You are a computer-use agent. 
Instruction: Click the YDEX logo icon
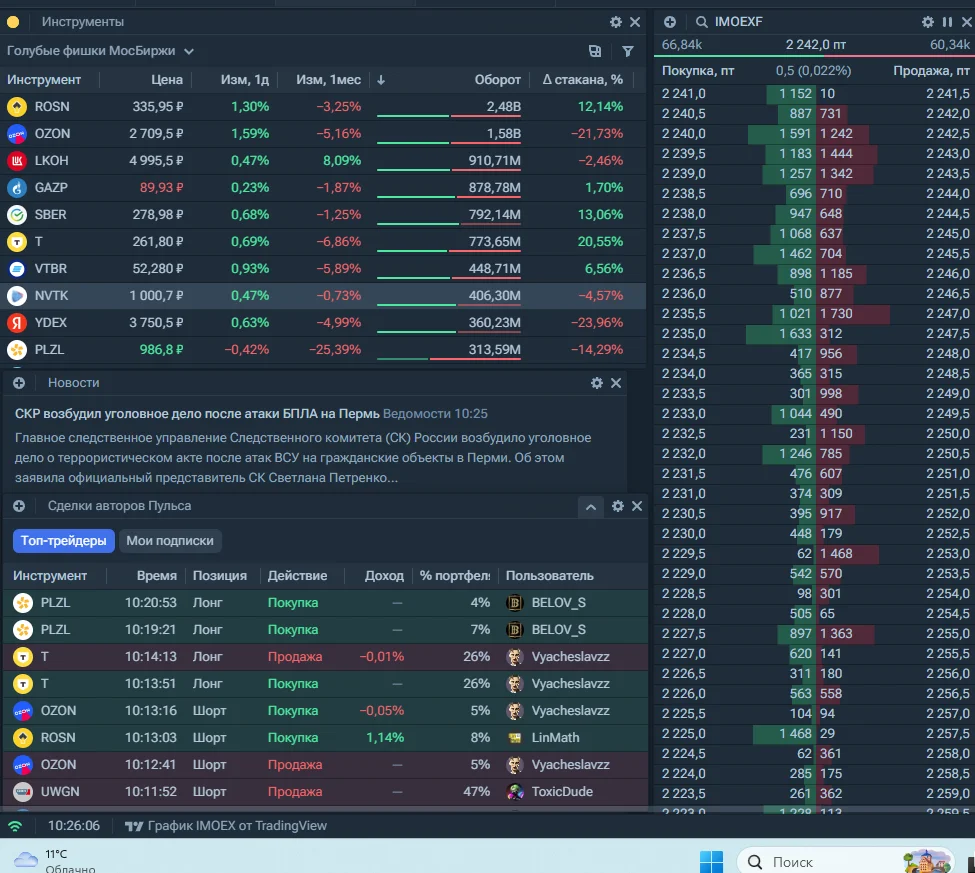coord(17,323)
